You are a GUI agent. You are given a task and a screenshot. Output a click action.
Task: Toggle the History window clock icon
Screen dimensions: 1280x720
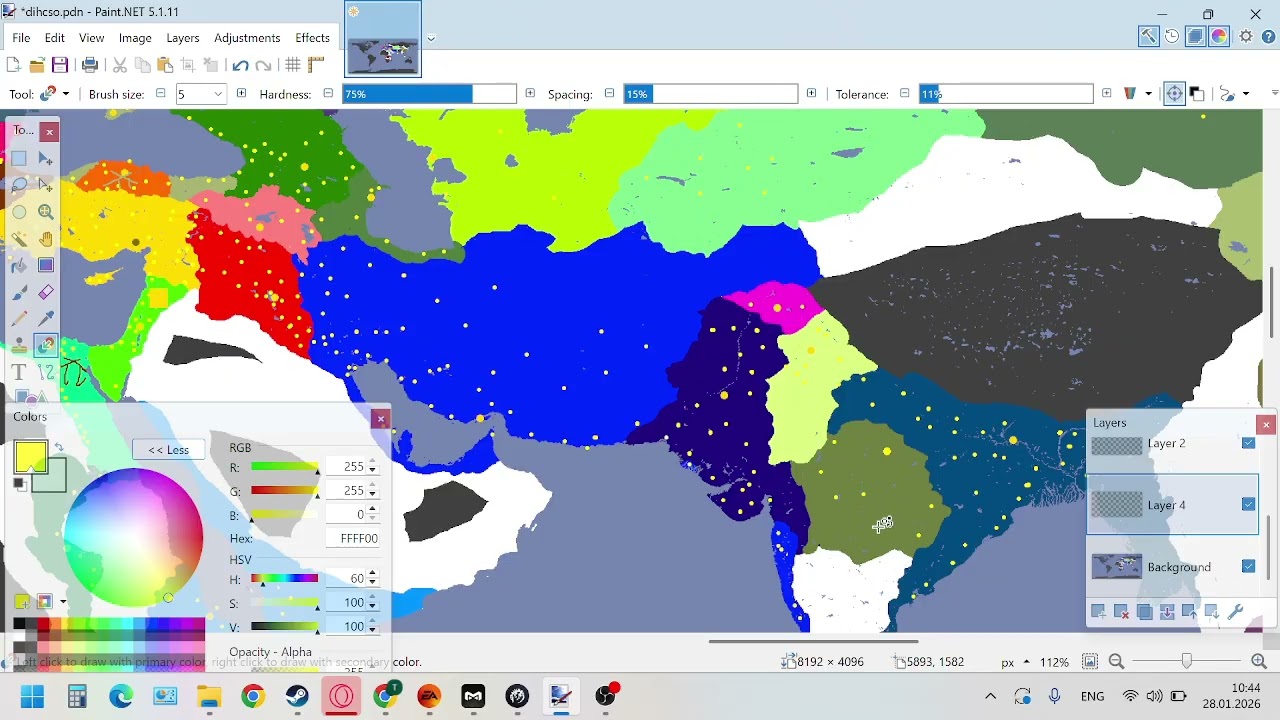click(1172, 37)
